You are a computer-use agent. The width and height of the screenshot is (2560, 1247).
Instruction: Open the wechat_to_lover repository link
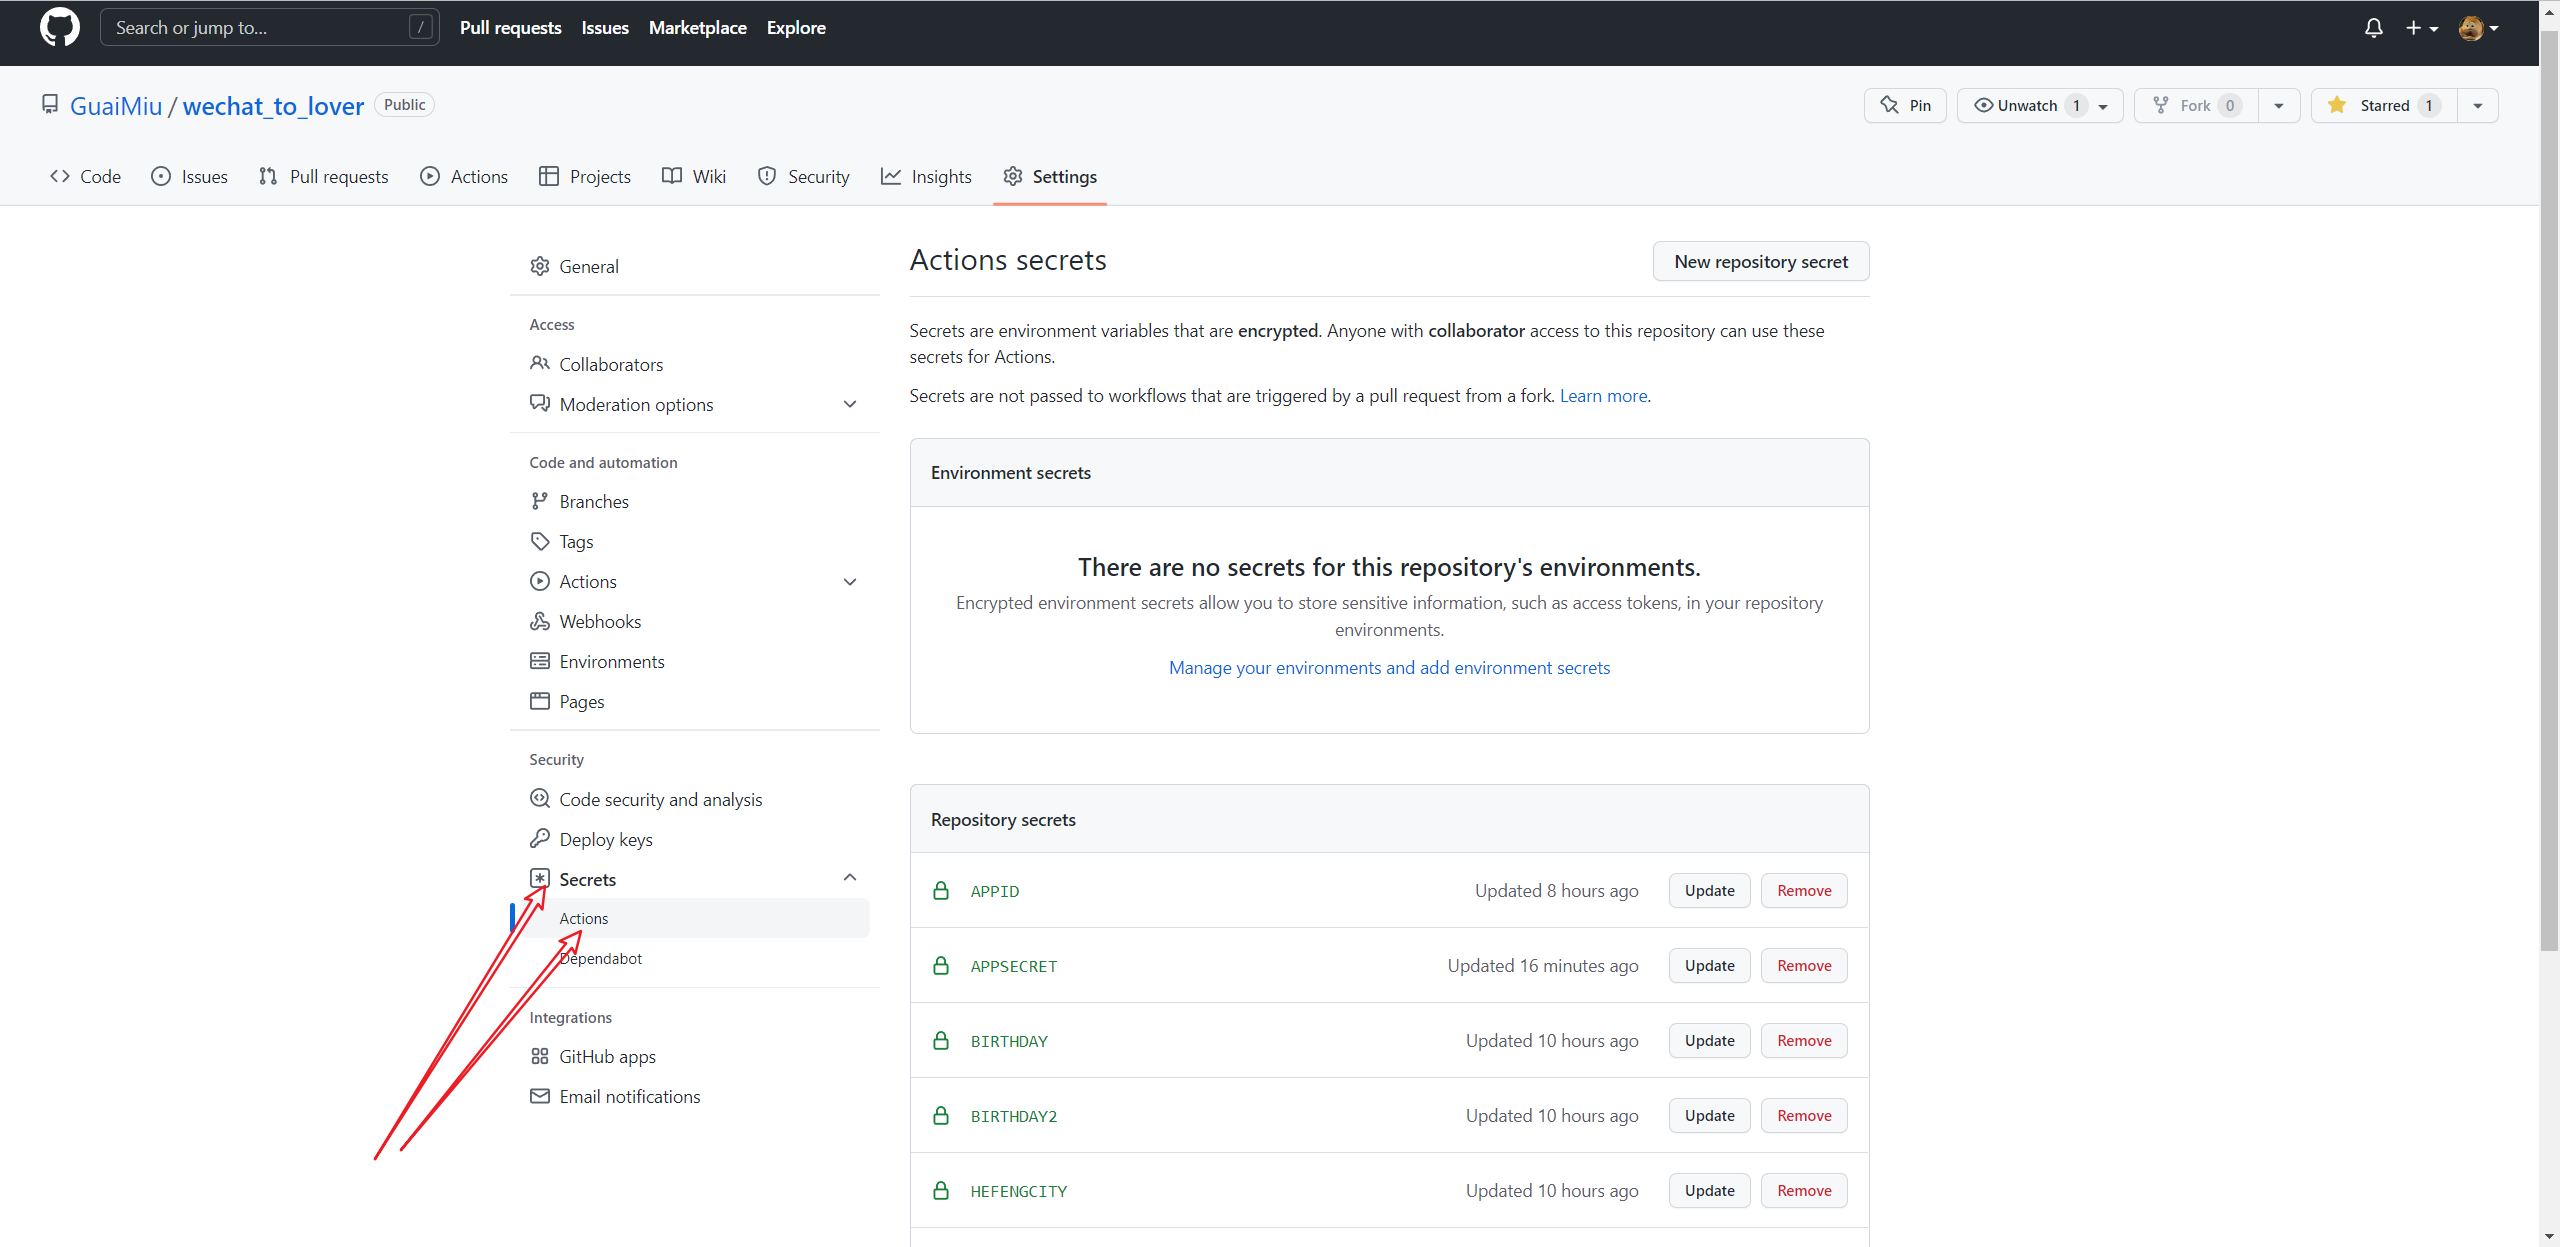coord(273,106)
